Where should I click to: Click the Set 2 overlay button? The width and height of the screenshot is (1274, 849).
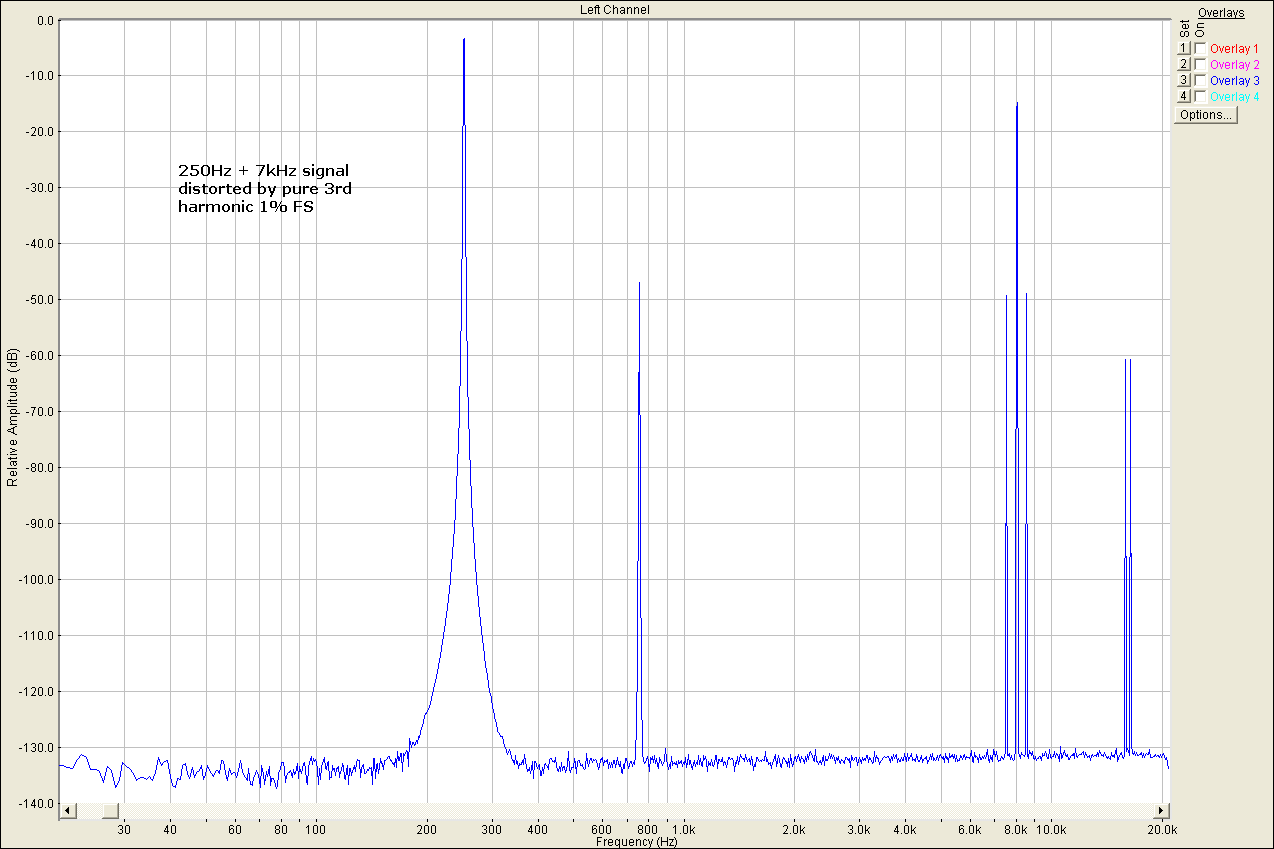tap(1183, 64)
